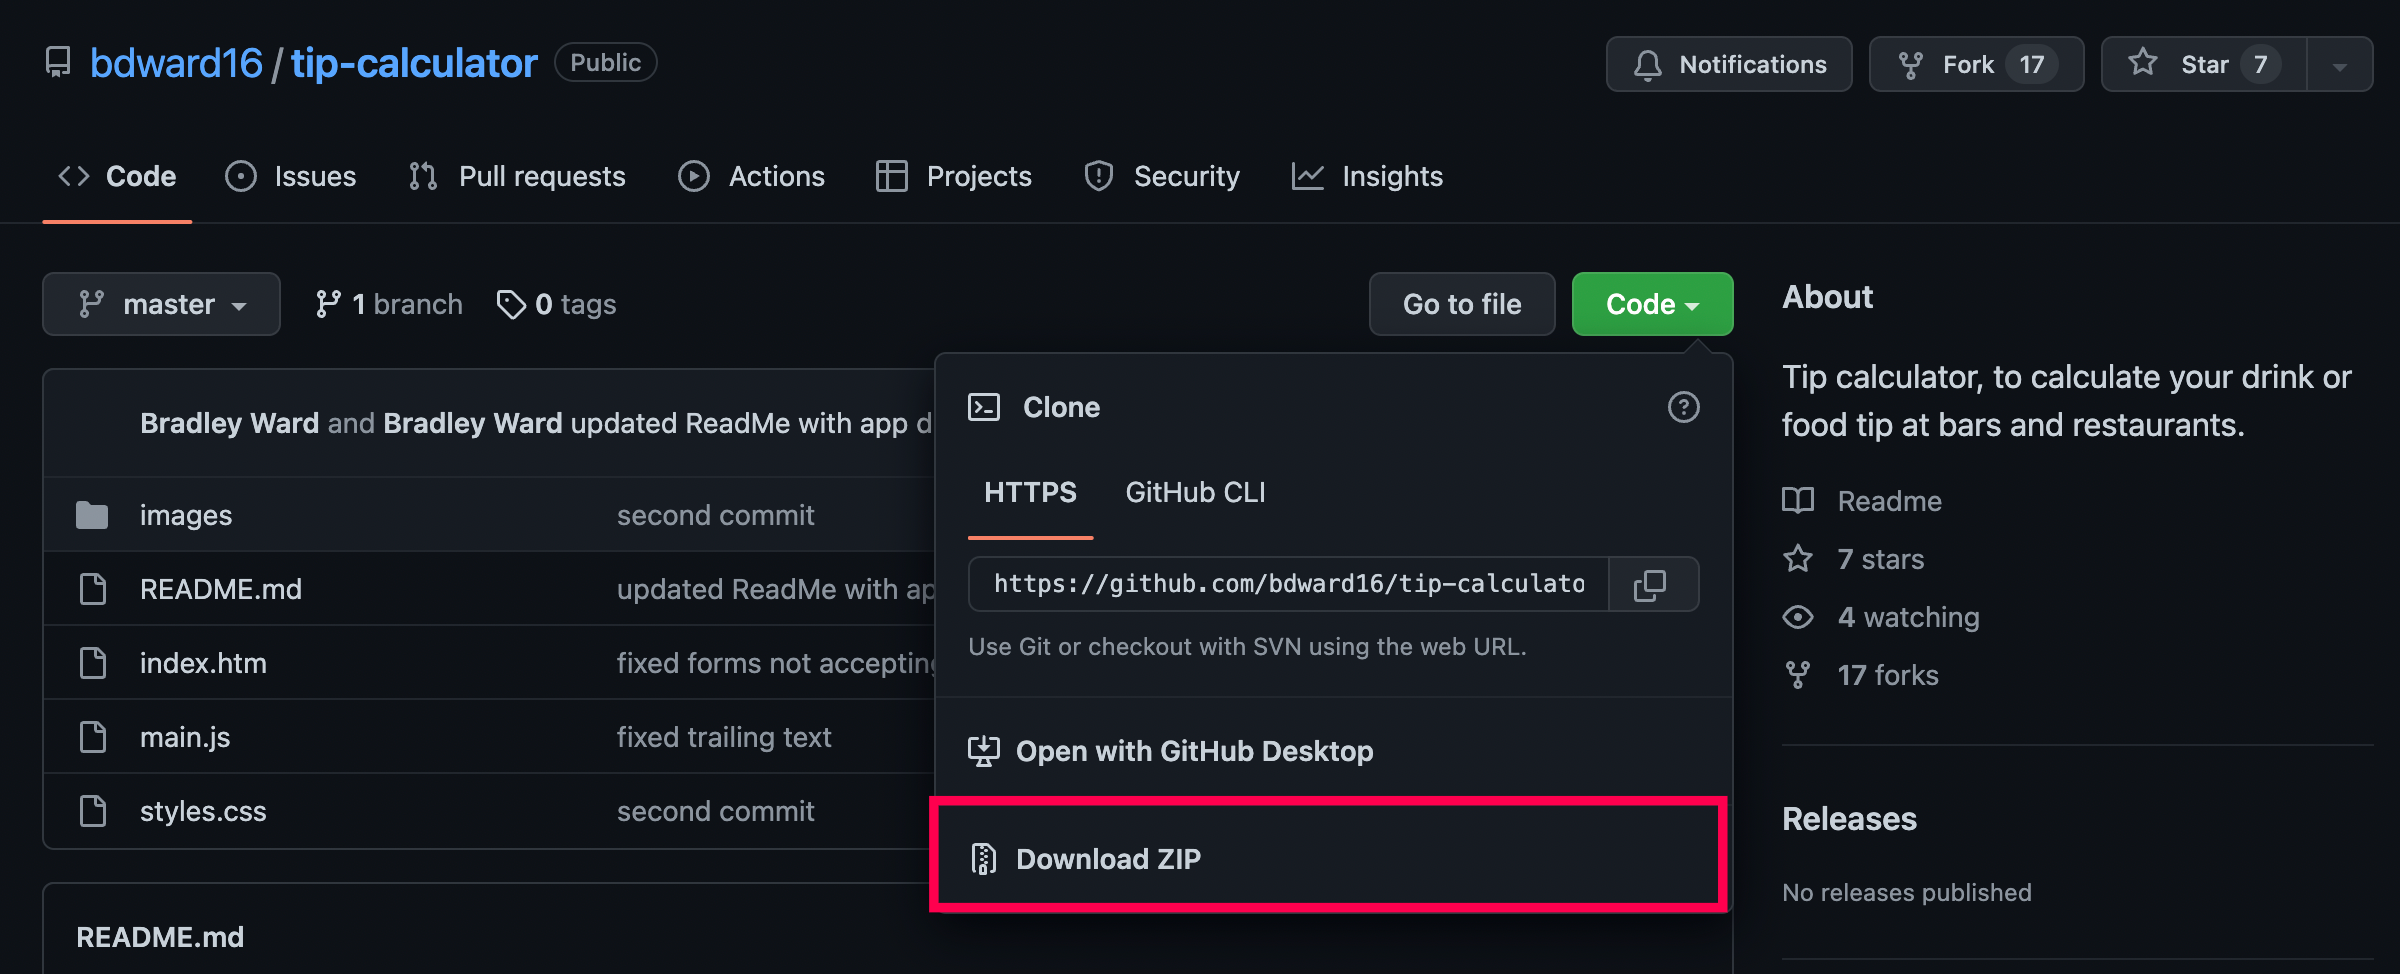Image resolution: width=2400 pixels, height=974 pixels.
Task: Click the branch icon next to 1 branch
Action: pos(328,304)
